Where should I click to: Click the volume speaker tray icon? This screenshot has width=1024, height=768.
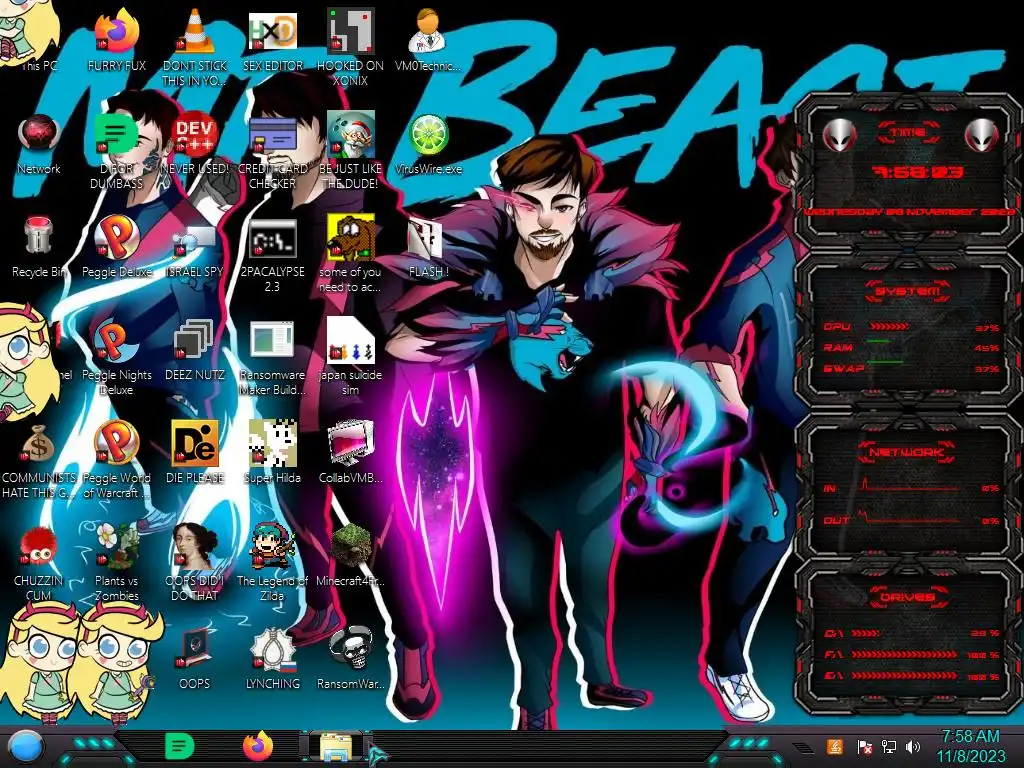click(x=913, y=746)
